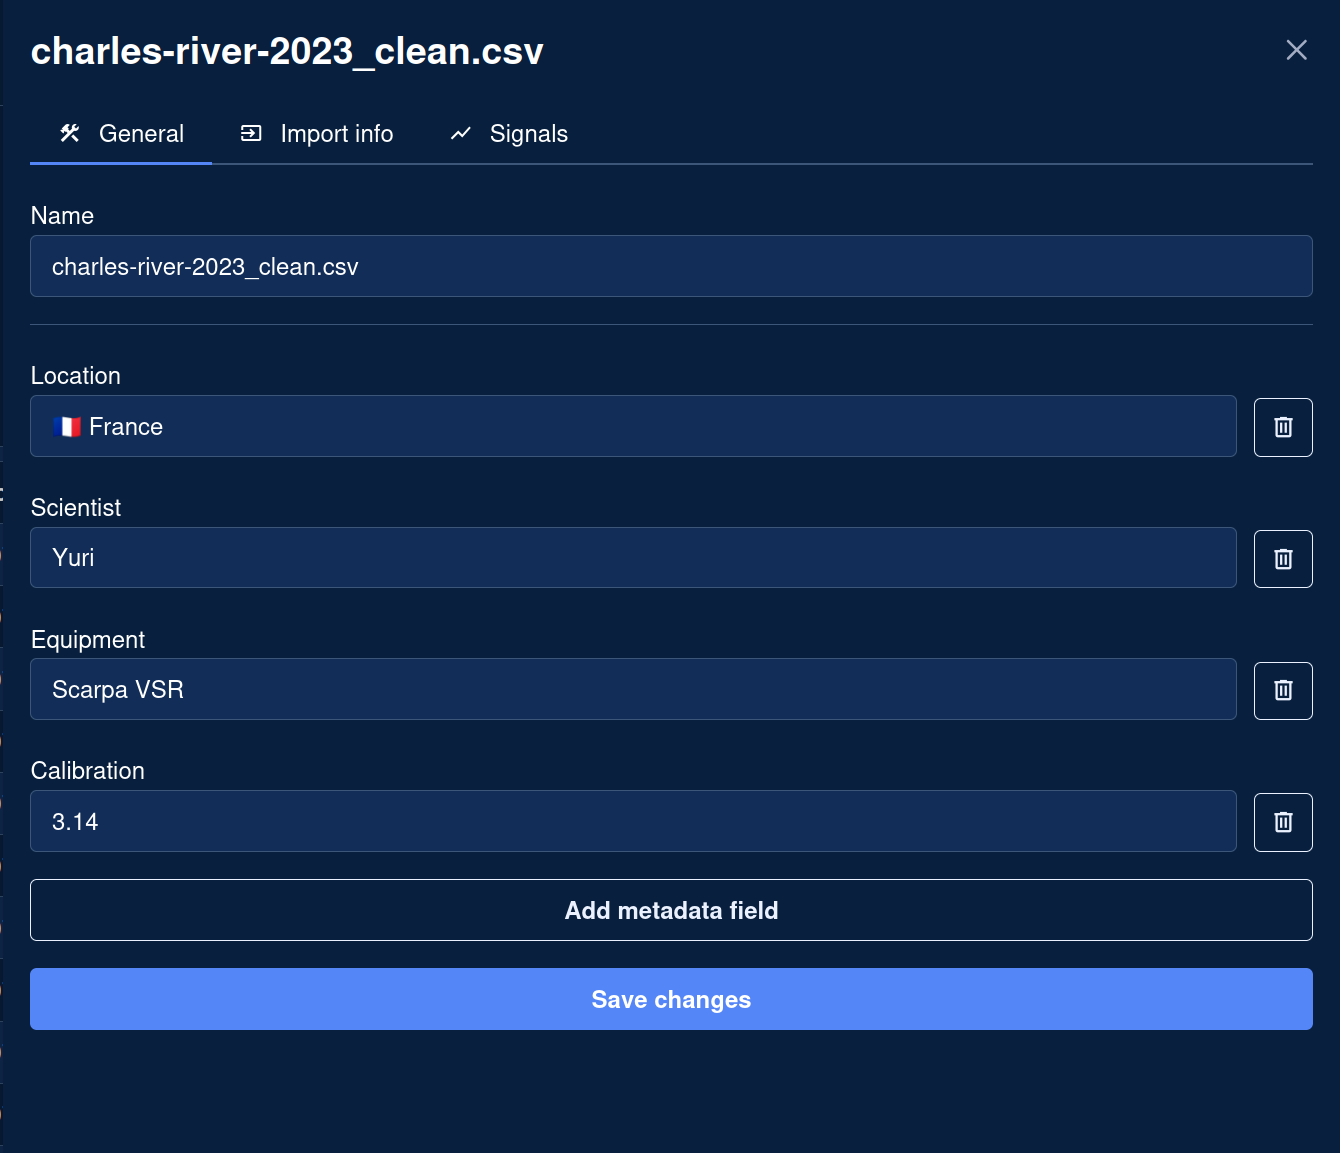Click trash icon next to Calibration
This screenshot has height=1153, width=1340.
click(x=1283, y=822)
